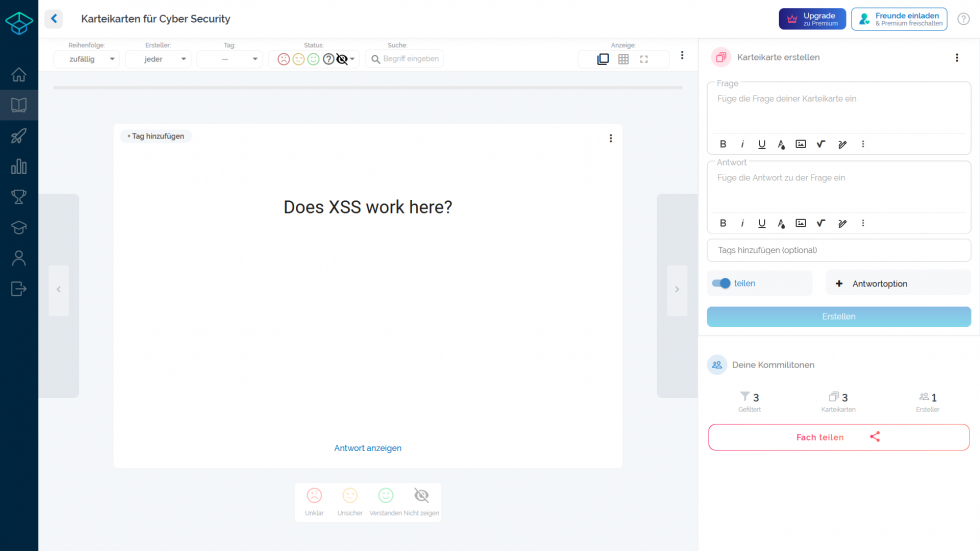980x551 pixels.
Task: Click the logout icon in the sidebar
Action: (x=18, y=289)
